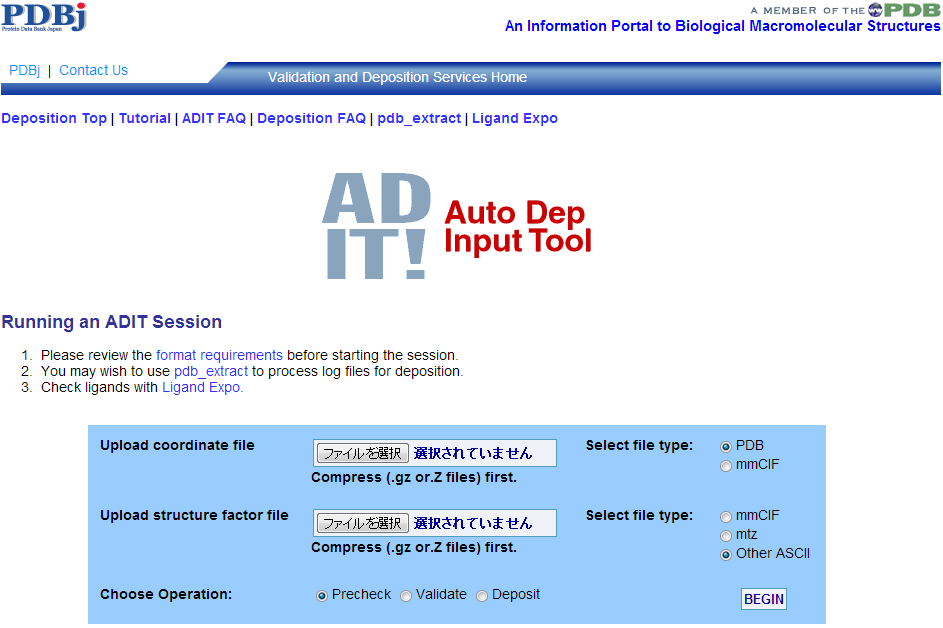This screenshot has width=943, height=628.
Task: Click the PDBj logo in the header
Action: (x=44, y=17)
